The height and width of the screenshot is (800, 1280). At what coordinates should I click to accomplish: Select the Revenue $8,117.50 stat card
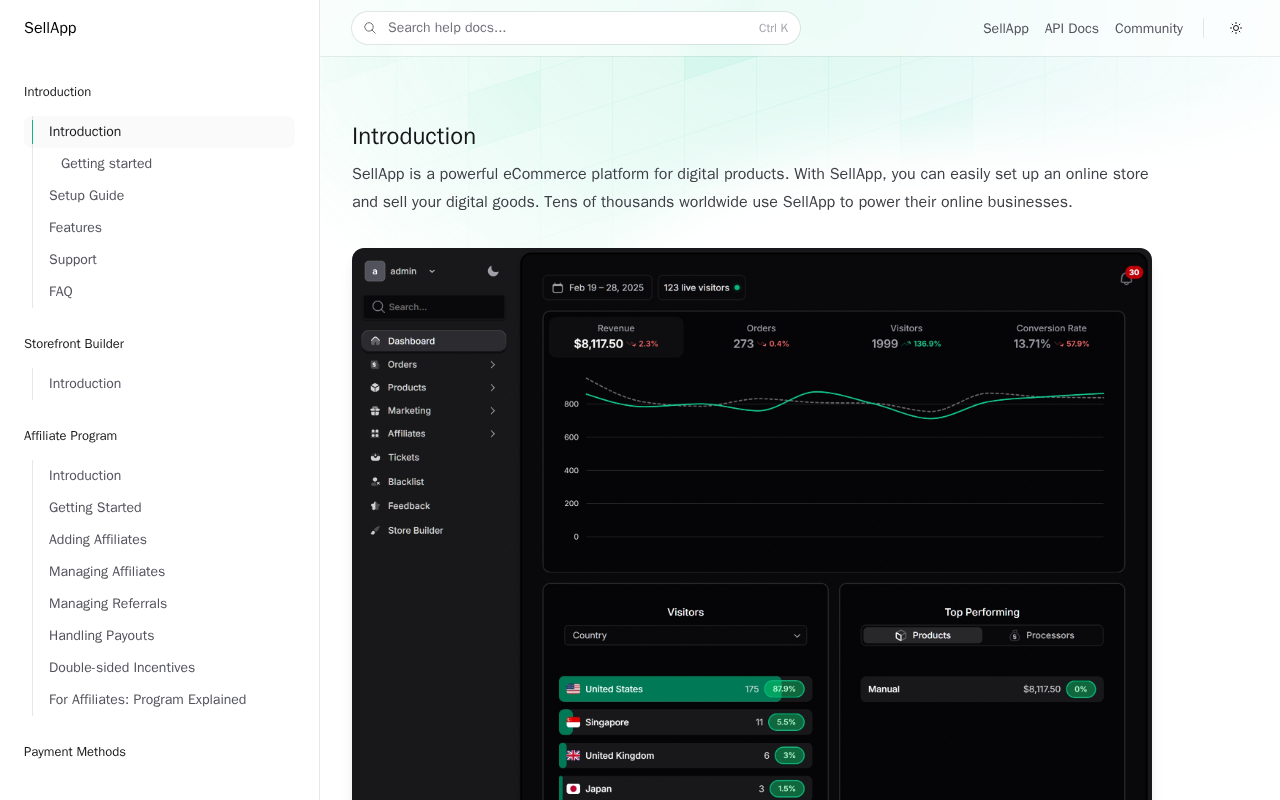coord(616,337)
